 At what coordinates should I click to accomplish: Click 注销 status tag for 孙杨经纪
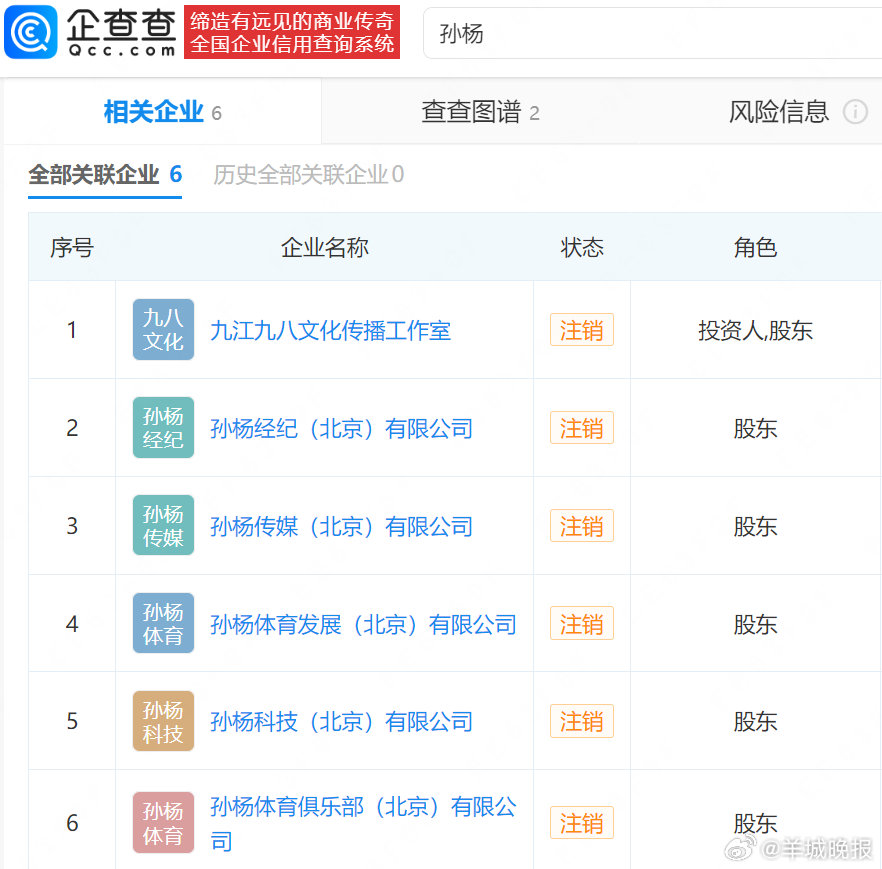point(582,427)
